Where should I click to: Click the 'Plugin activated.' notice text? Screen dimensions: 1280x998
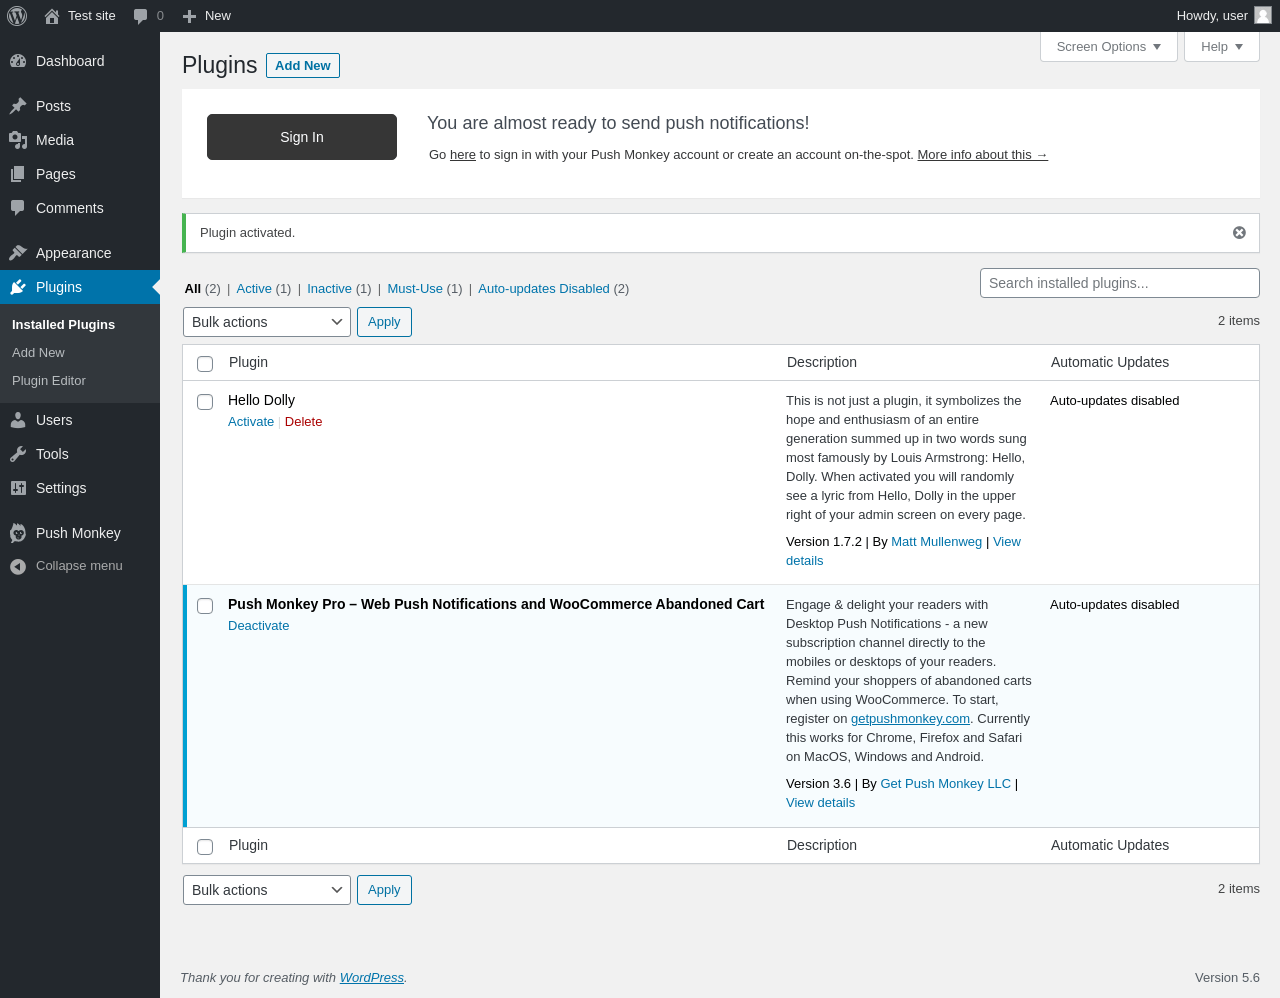point(247,233)
